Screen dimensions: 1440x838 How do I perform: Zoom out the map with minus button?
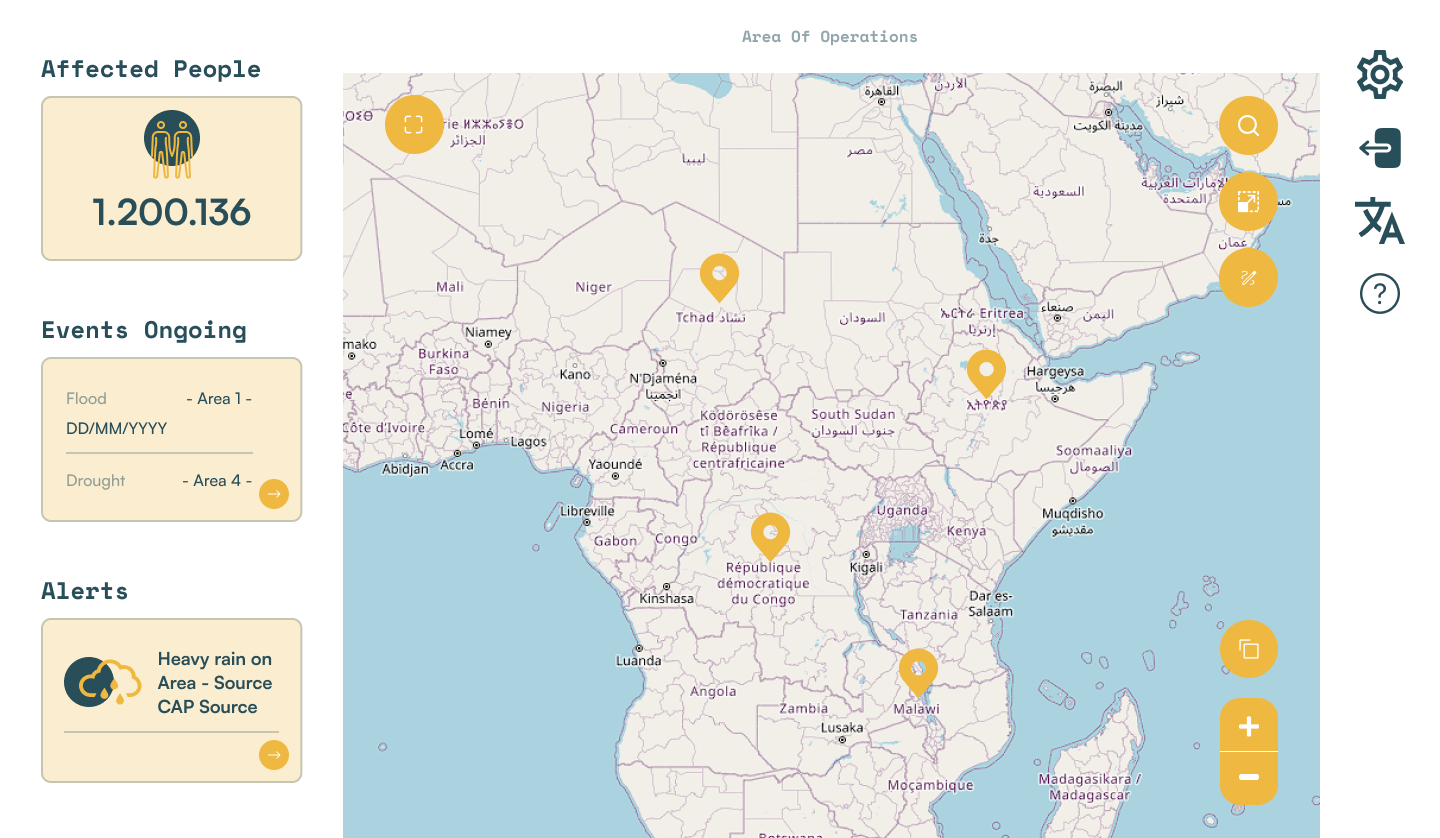[x=1249, y=778]
